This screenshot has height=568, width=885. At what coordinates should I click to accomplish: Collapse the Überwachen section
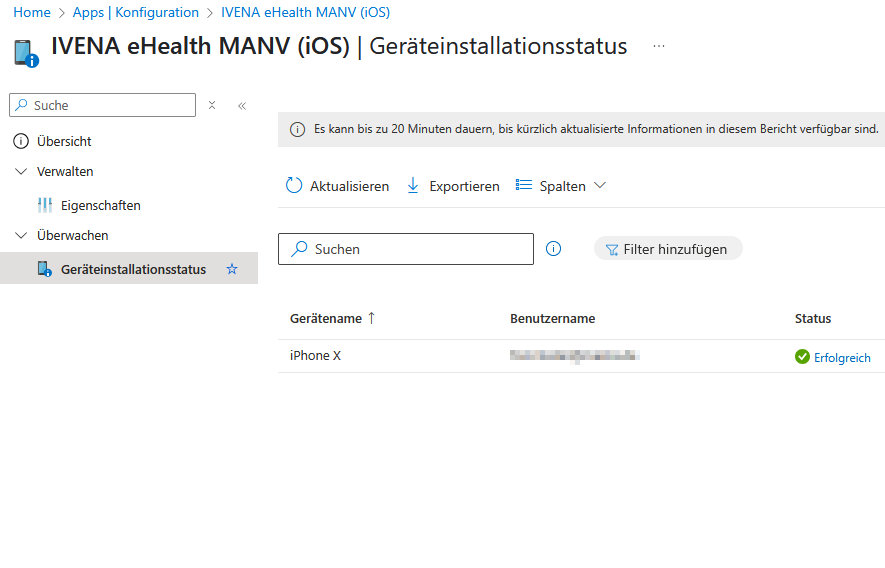tap(22, 236)
